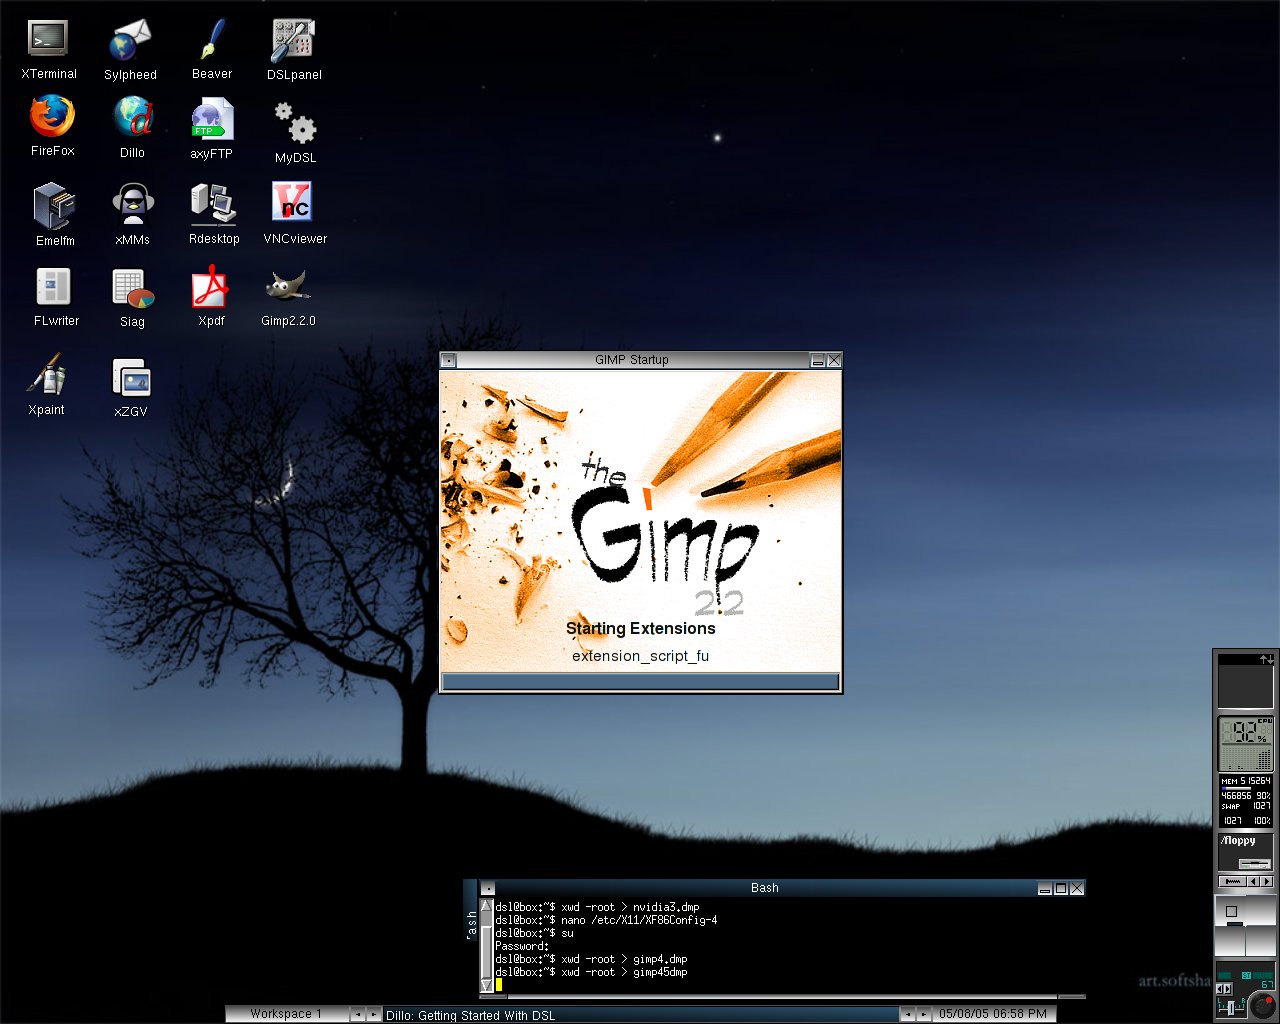Click the 'Starting Extensions' status text

pos(641,628)
